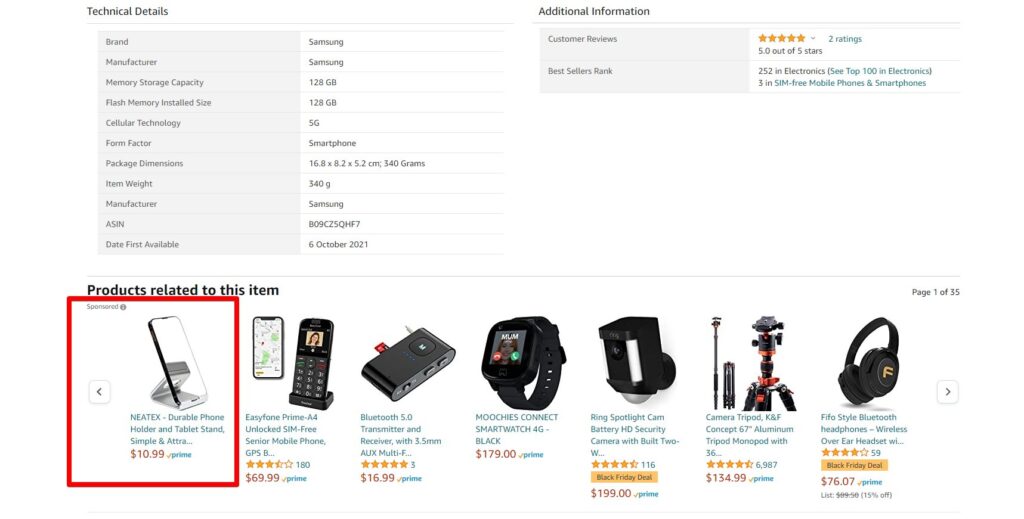Click the Easyfone senior phone image

coord(292,363)
